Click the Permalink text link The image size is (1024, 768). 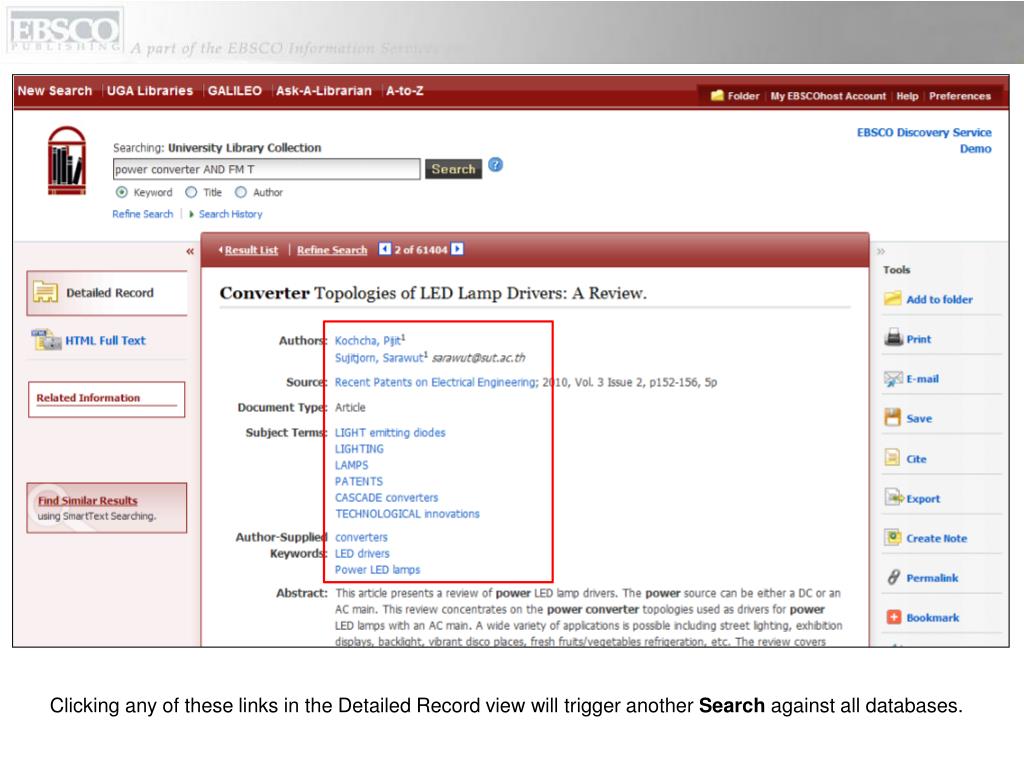point(932,578)
